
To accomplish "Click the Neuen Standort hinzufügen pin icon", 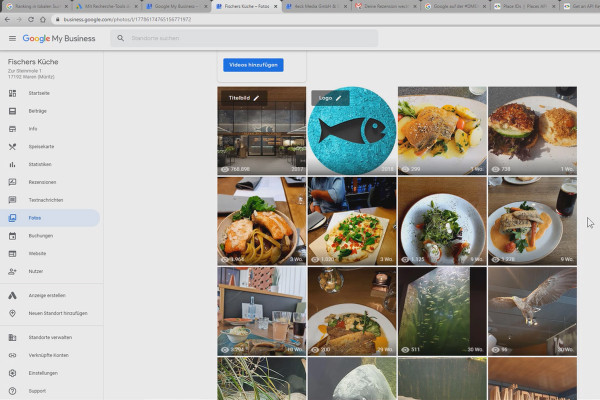I will (x=12, y=313).
